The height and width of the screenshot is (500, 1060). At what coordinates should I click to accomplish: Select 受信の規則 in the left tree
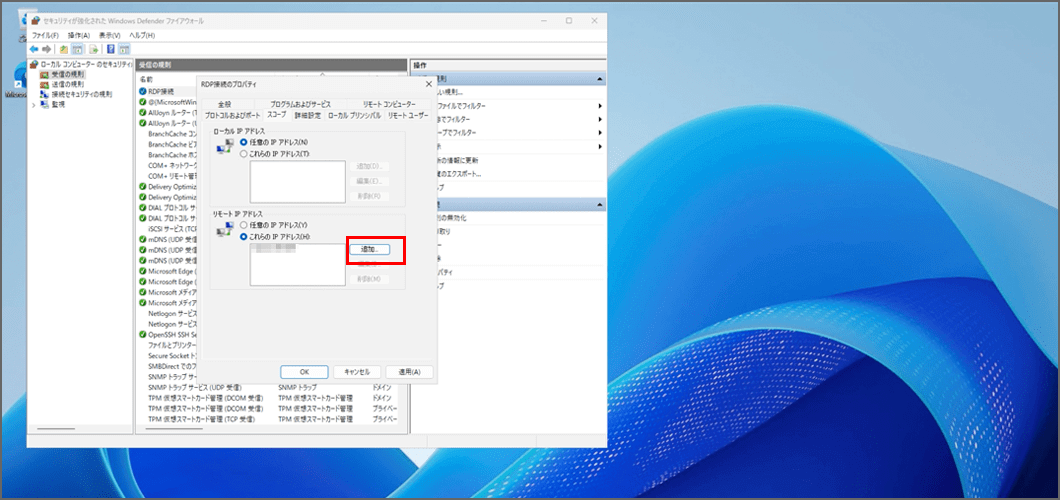[68, 74]
